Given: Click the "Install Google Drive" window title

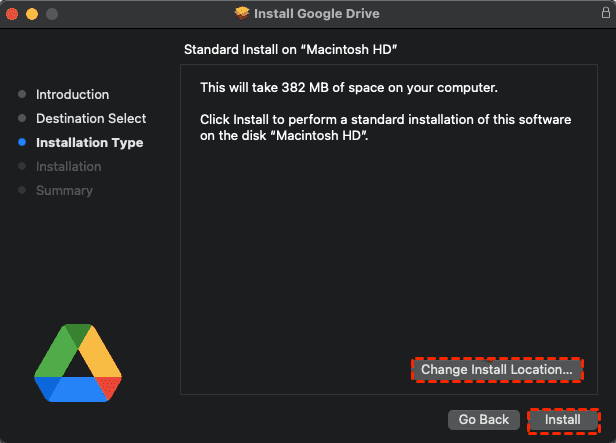Looking at the screenshot, I should click(x=316, y=14).
